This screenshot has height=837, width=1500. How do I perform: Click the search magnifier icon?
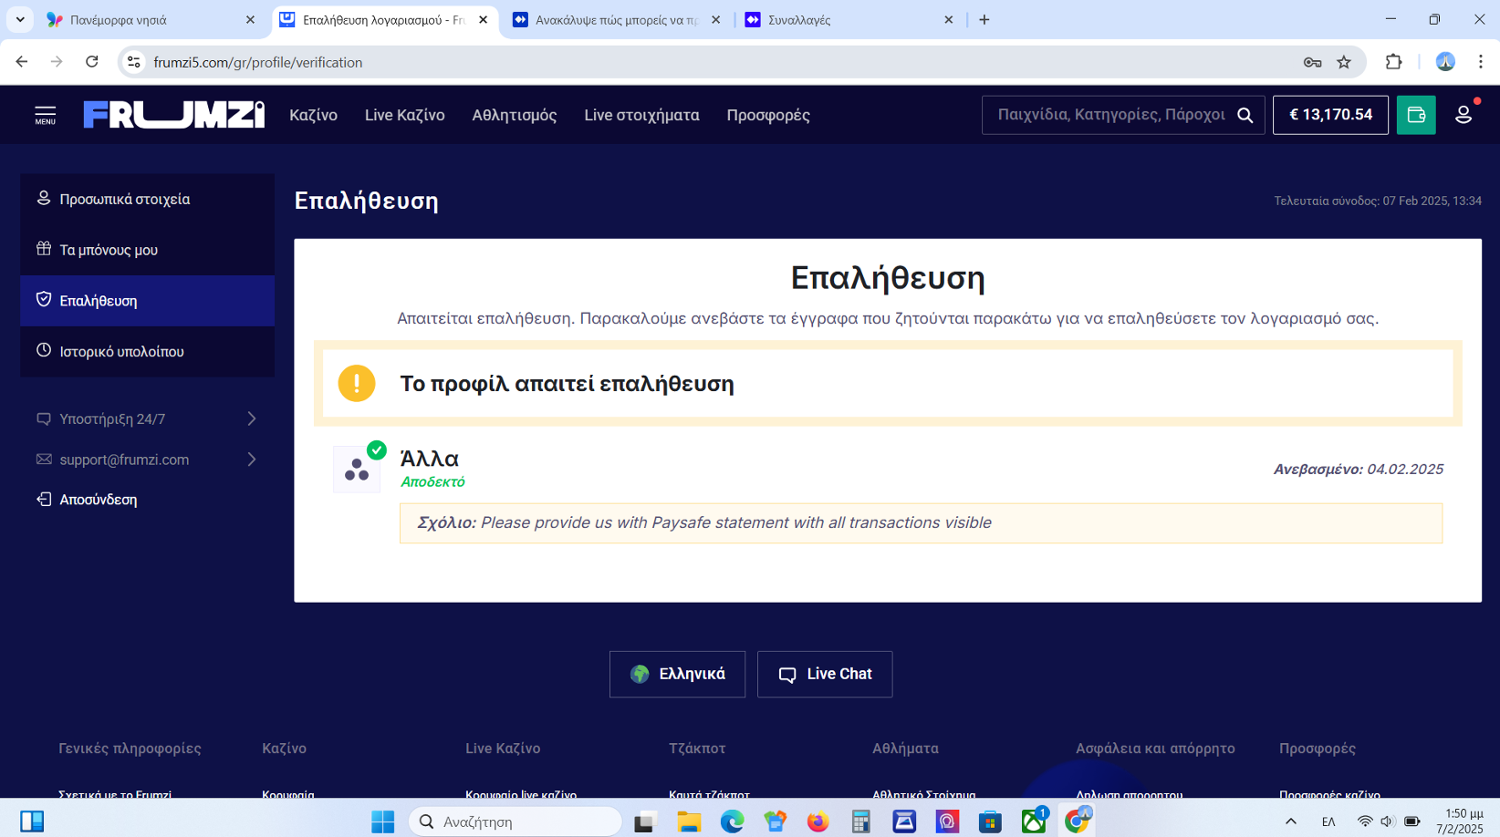point(1245,115)
